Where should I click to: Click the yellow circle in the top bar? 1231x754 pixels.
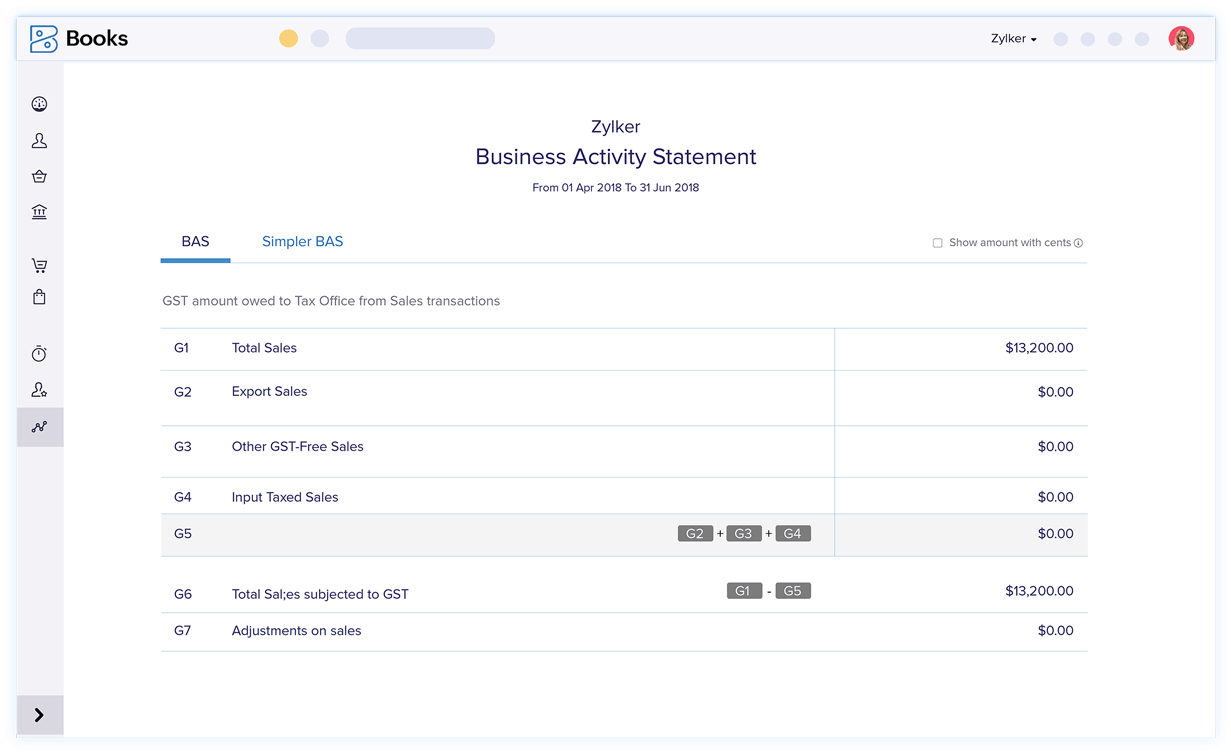coord(288,39)
